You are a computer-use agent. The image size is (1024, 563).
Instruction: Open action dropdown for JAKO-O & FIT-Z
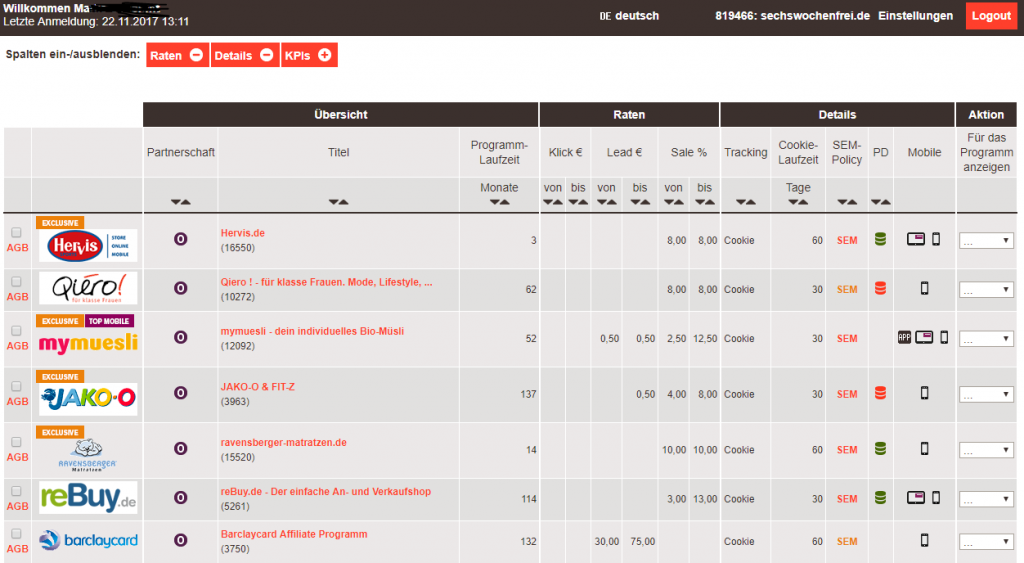(x=986, y=394)
